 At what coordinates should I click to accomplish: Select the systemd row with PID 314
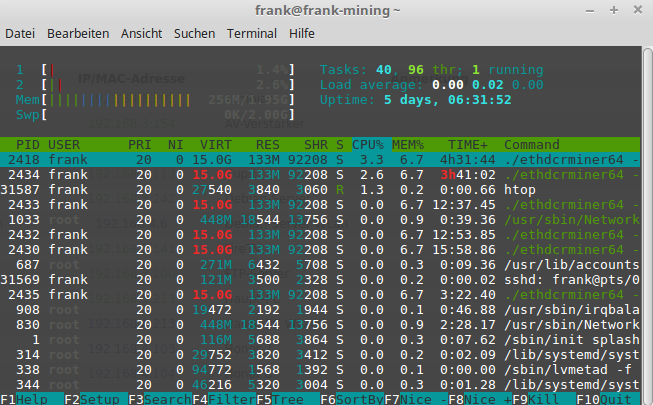(x=320, y=355)
